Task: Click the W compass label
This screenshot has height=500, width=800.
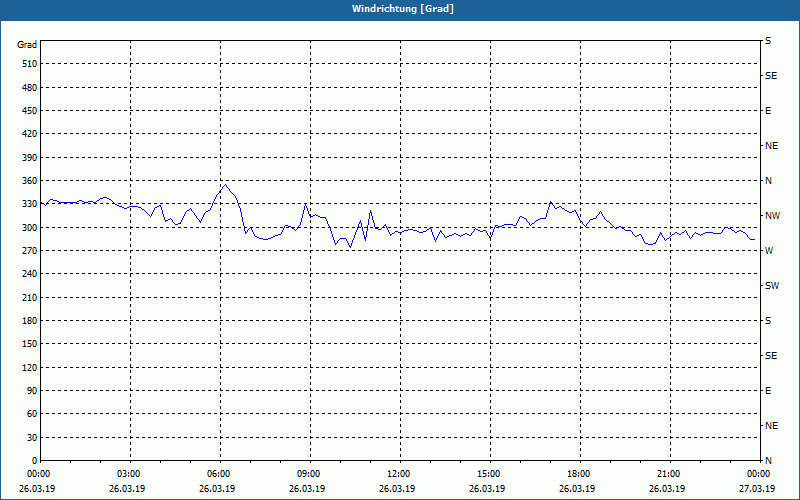Action: pos(769,251)
